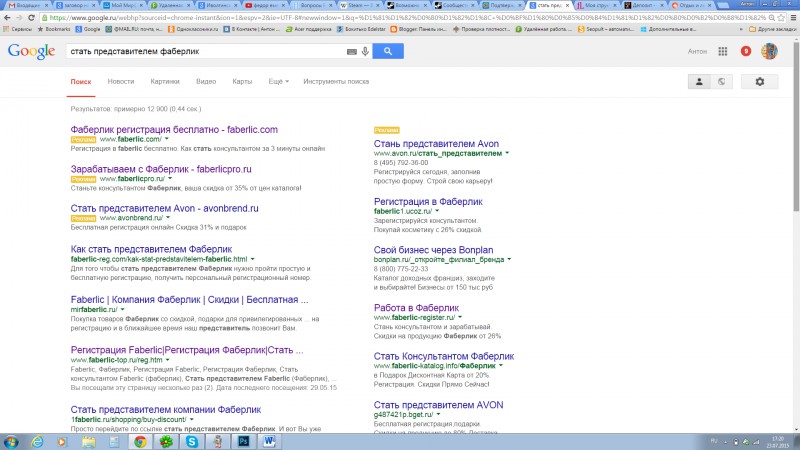The height and width of the screenshot is (450, 800).
Task: Open Инструменты поиска options
Action: point(336,82)
